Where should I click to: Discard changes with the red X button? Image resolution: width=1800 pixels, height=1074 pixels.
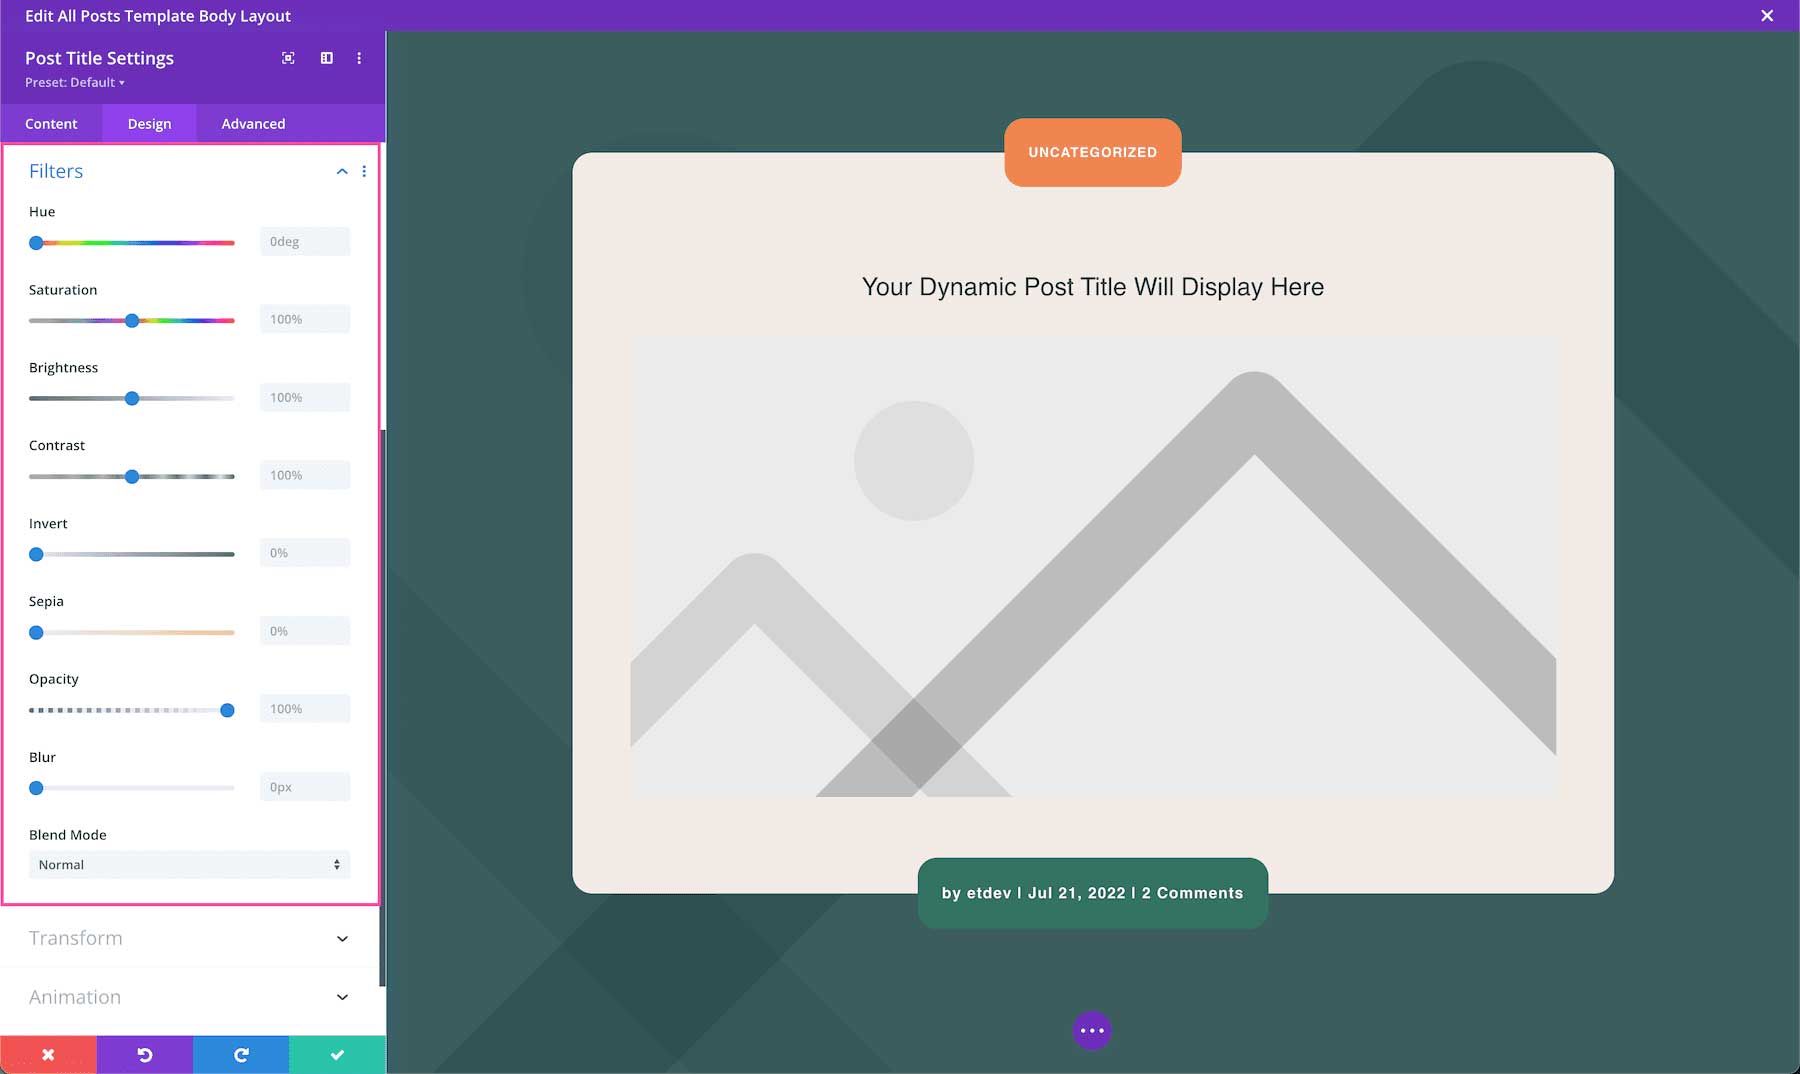coord(48,1054)
